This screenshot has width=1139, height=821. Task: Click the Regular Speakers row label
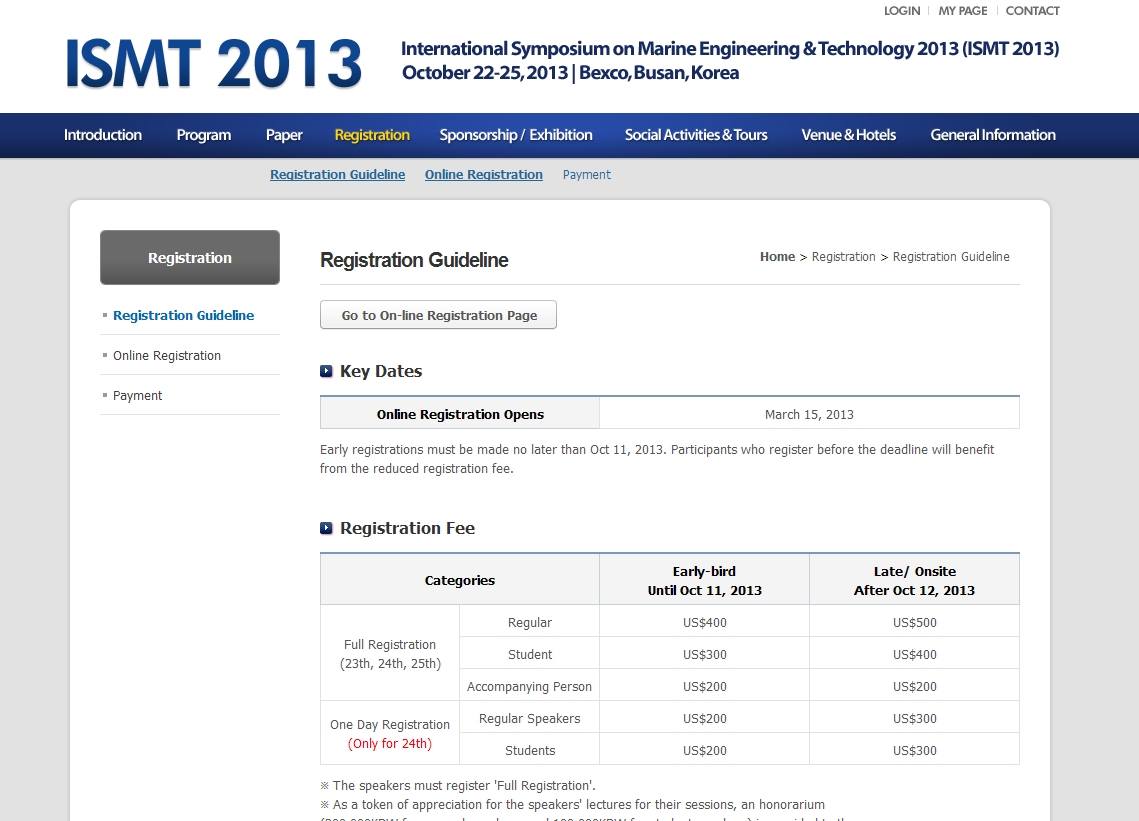[x=530, y=719]
